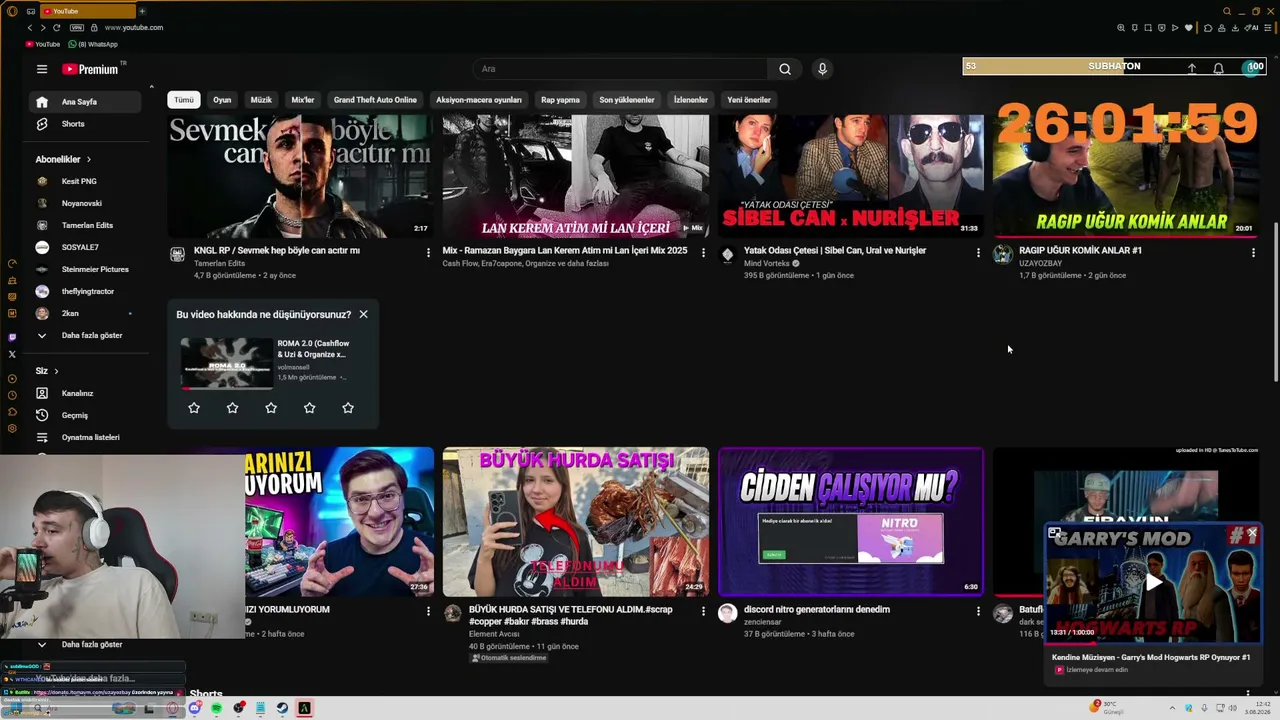Open the YouTube hamburger guide menu

point(42,69)
